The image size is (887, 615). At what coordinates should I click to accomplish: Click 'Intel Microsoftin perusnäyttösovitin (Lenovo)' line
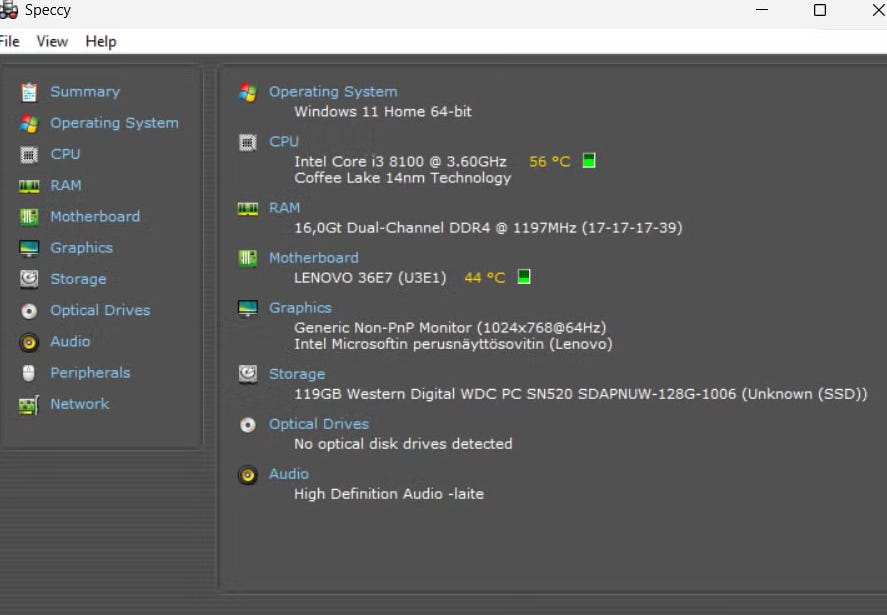click(453, 344)
